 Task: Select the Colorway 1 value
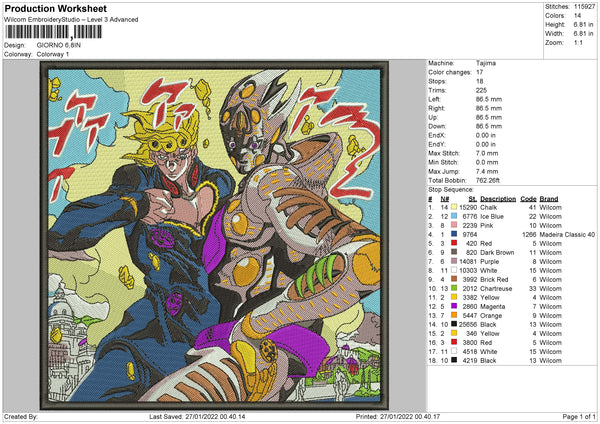pyautogui.click(x=53, y=54)
